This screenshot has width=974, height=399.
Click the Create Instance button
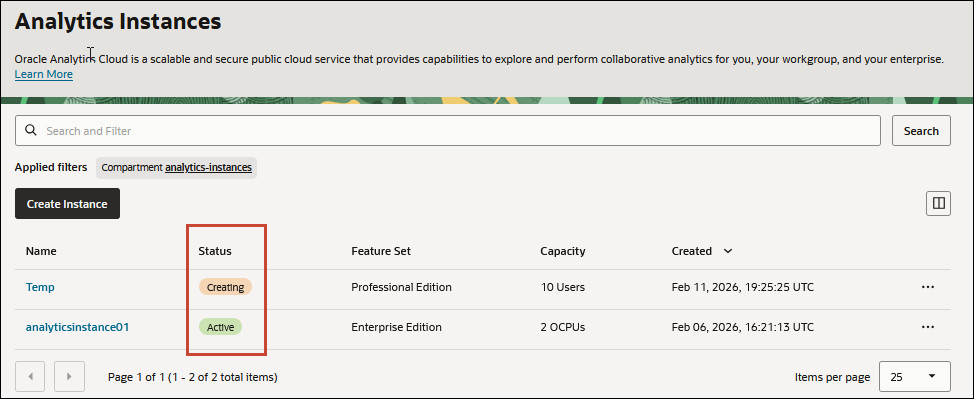[67, 204]
